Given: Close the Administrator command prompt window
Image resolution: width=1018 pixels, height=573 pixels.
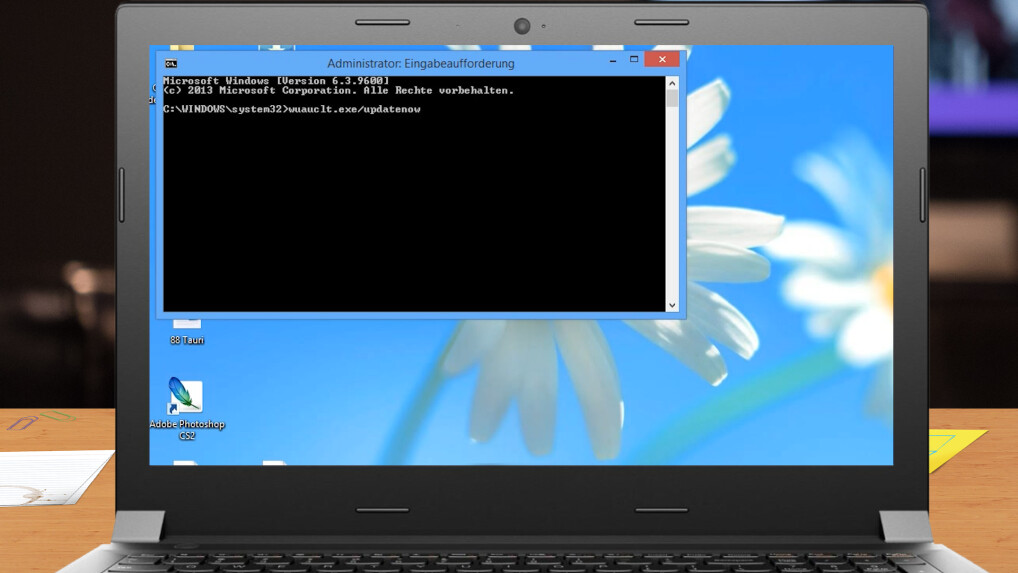Looking at the screenshot, I should coord(662,60).
